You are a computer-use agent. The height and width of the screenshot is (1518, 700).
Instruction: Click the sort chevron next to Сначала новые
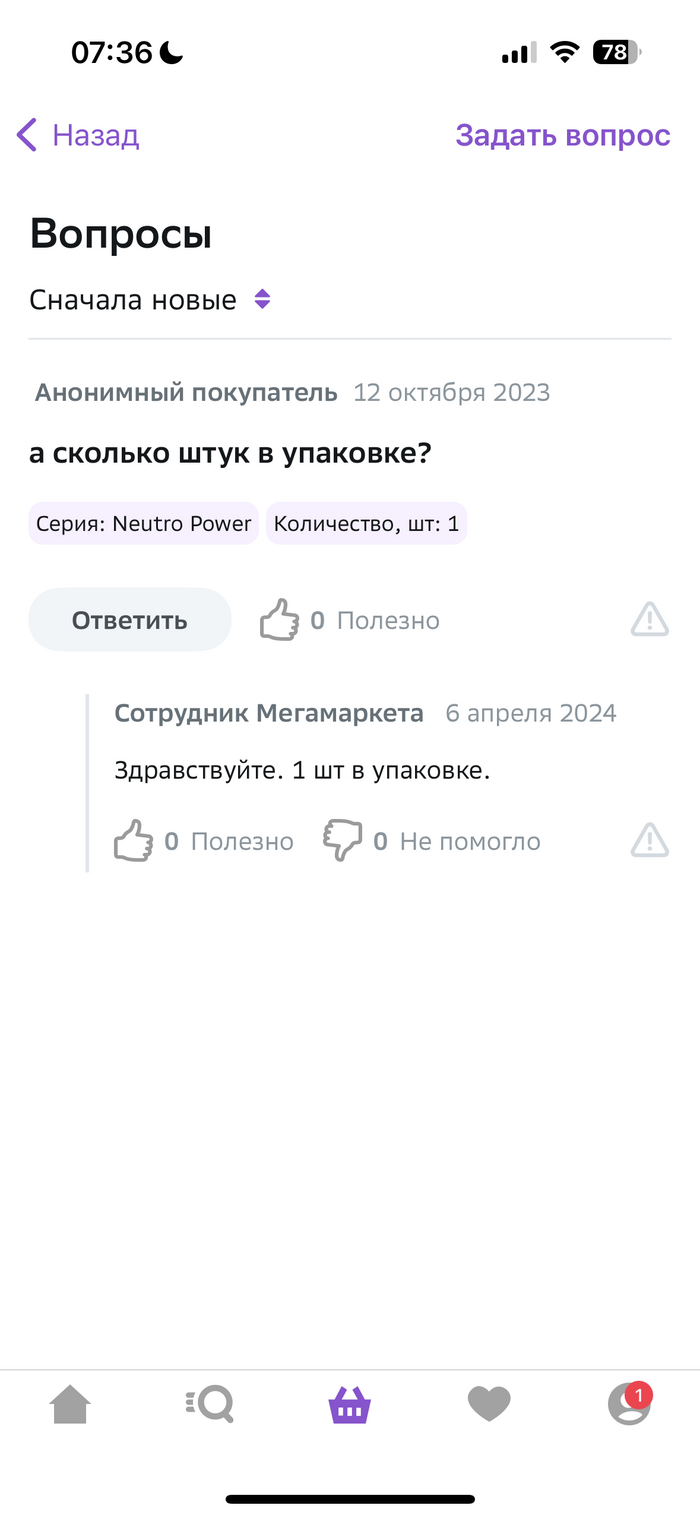tap(261, 298)
